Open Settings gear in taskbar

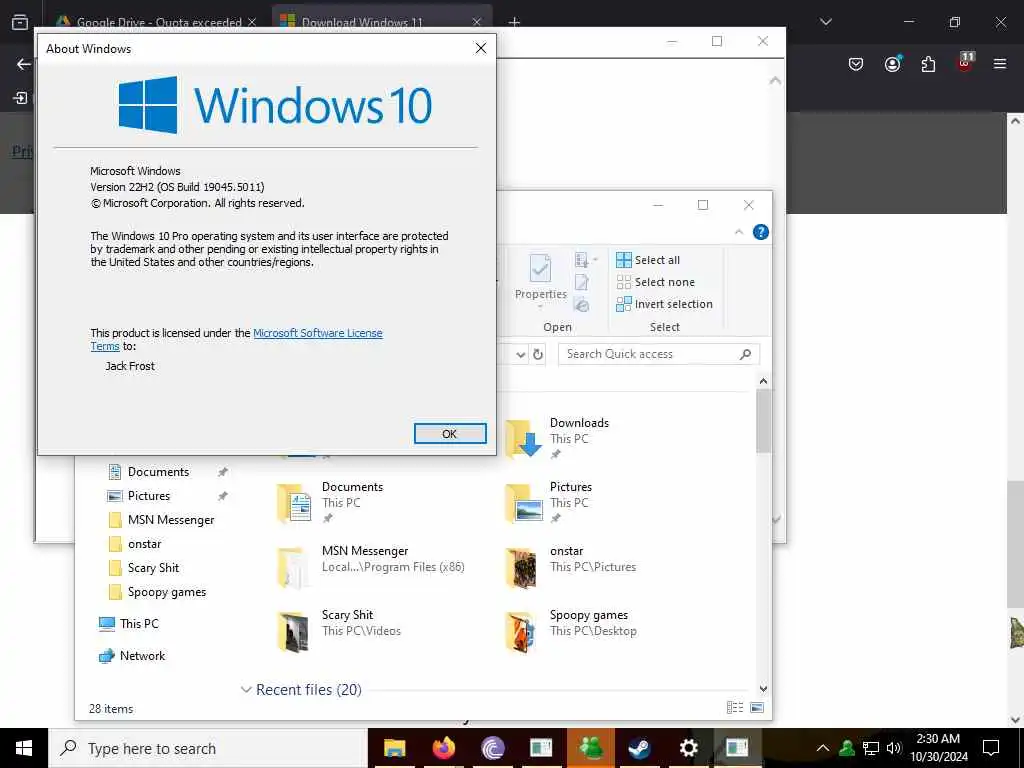coord(688,748)
